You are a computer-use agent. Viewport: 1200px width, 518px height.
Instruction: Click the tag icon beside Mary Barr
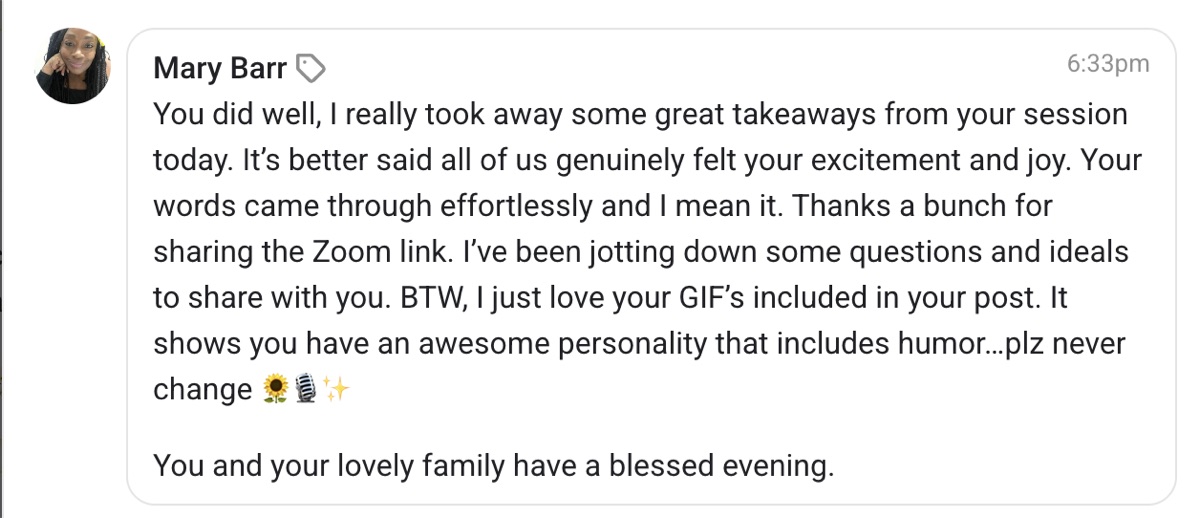pos(311,68)
